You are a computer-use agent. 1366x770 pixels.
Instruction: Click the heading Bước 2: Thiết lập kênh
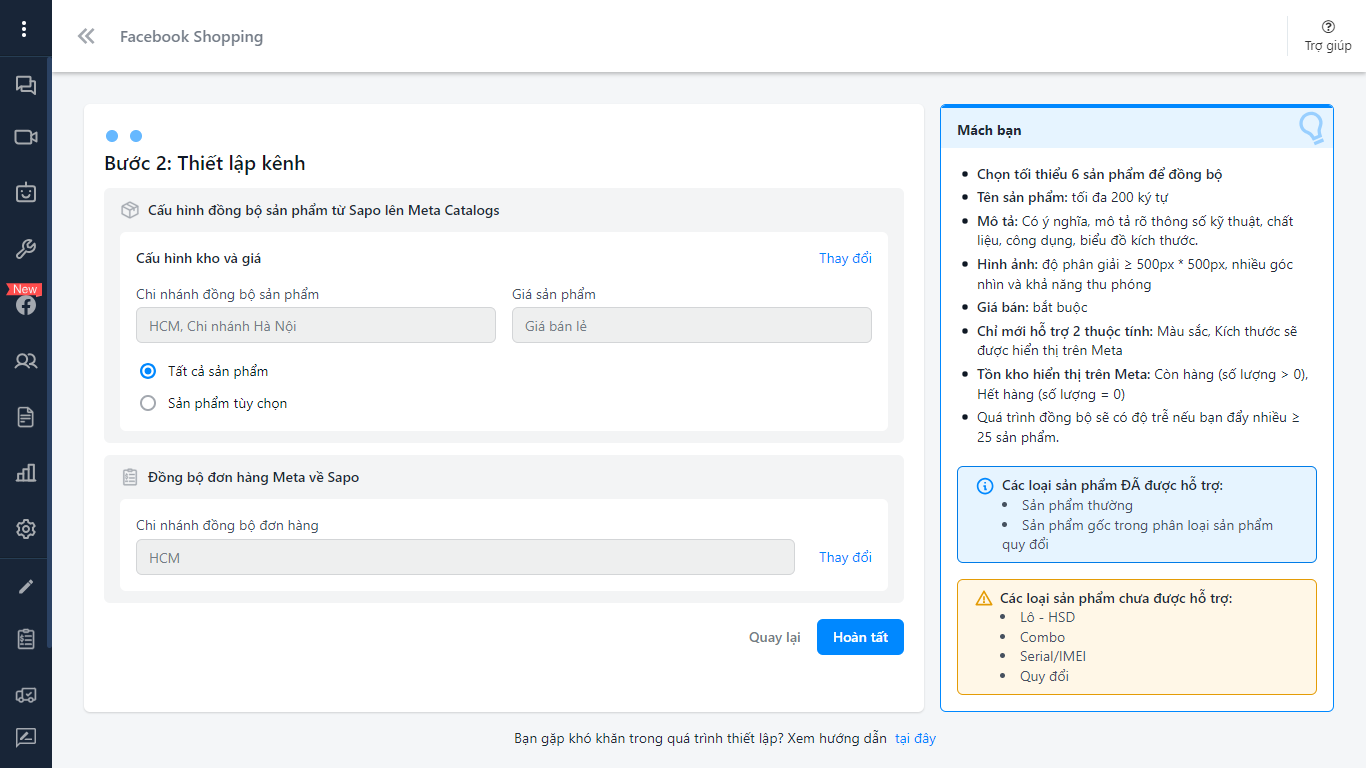pos(205,164)
